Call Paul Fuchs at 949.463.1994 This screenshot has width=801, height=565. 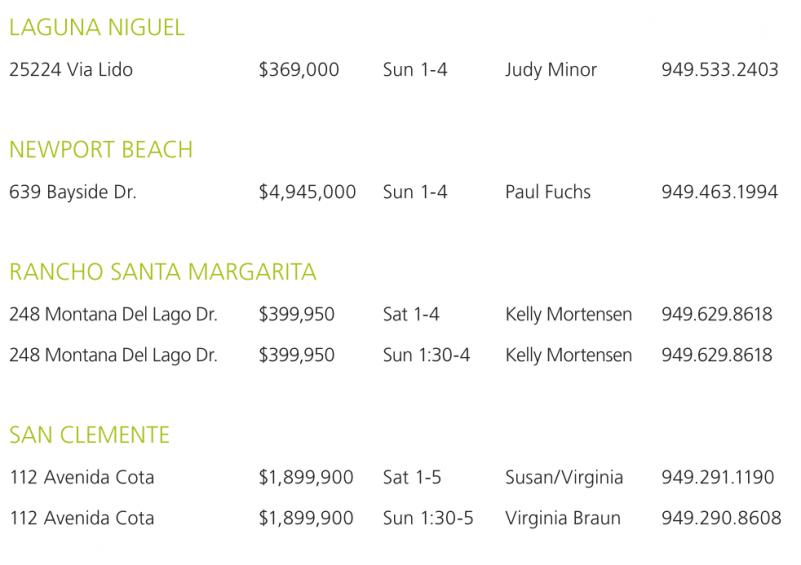click(x=719, y=192)
